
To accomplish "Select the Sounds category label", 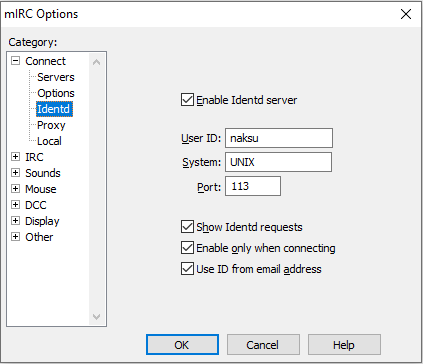I will pos(43,173).
